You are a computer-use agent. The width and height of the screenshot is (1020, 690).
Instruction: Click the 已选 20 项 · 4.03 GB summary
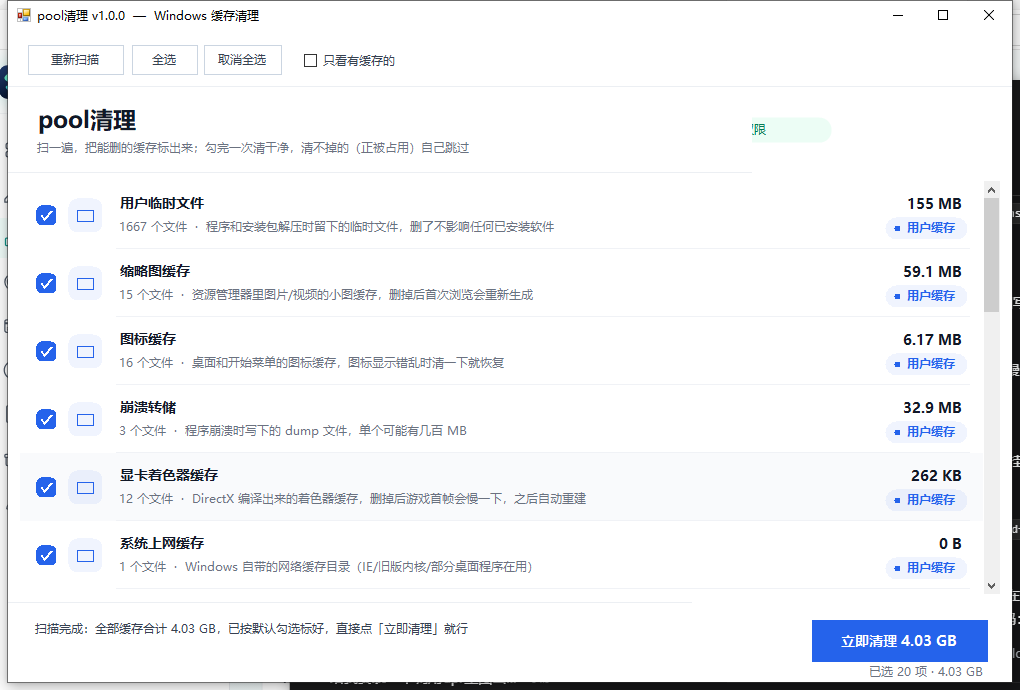point(926,672)
